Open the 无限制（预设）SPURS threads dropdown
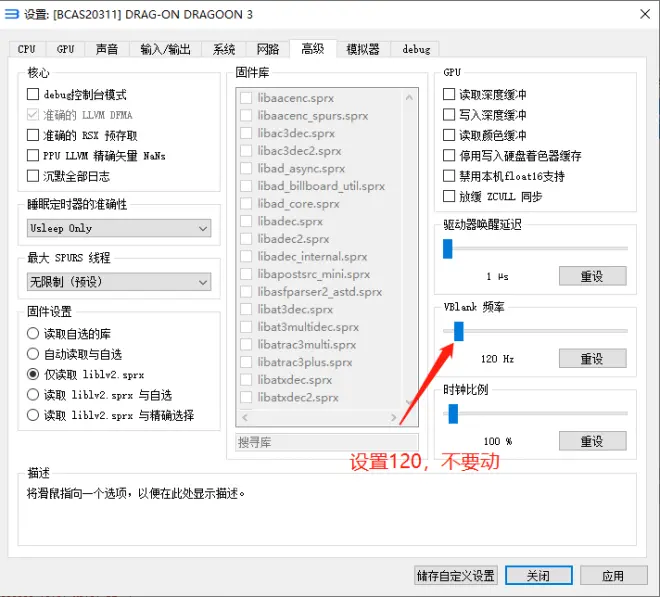Image resolution: width=660 pixels, height=597 pixels. [x=119, y=282]
